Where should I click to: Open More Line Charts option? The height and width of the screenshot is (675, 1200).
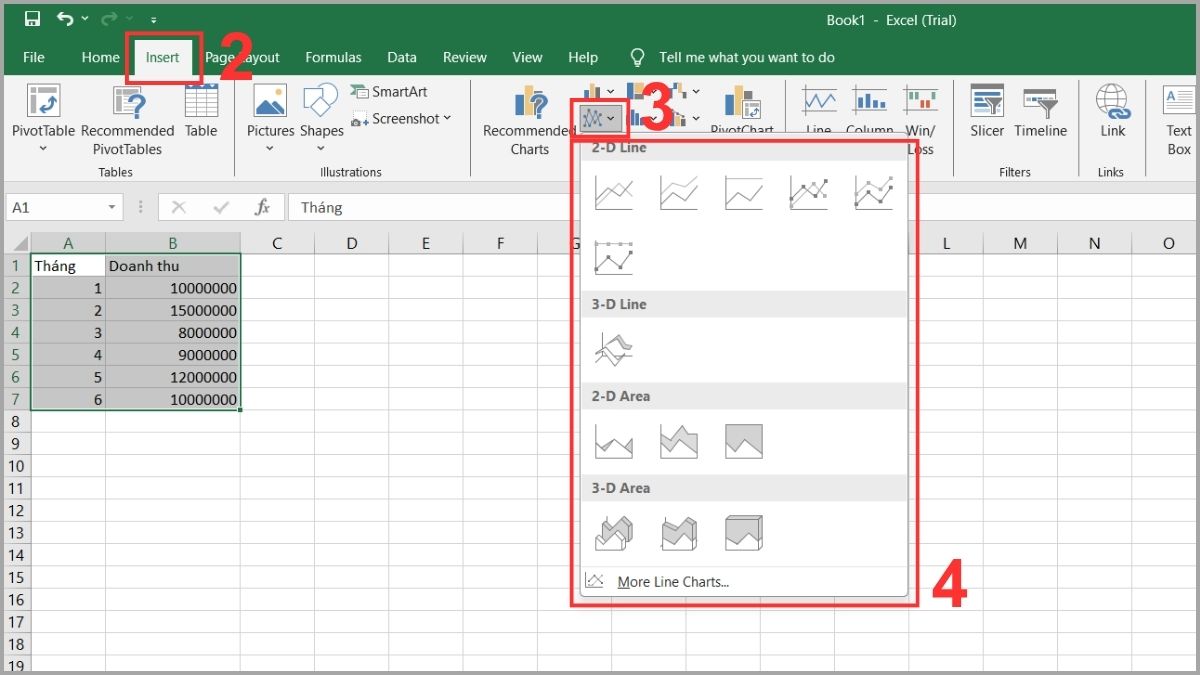pos(672,582)
